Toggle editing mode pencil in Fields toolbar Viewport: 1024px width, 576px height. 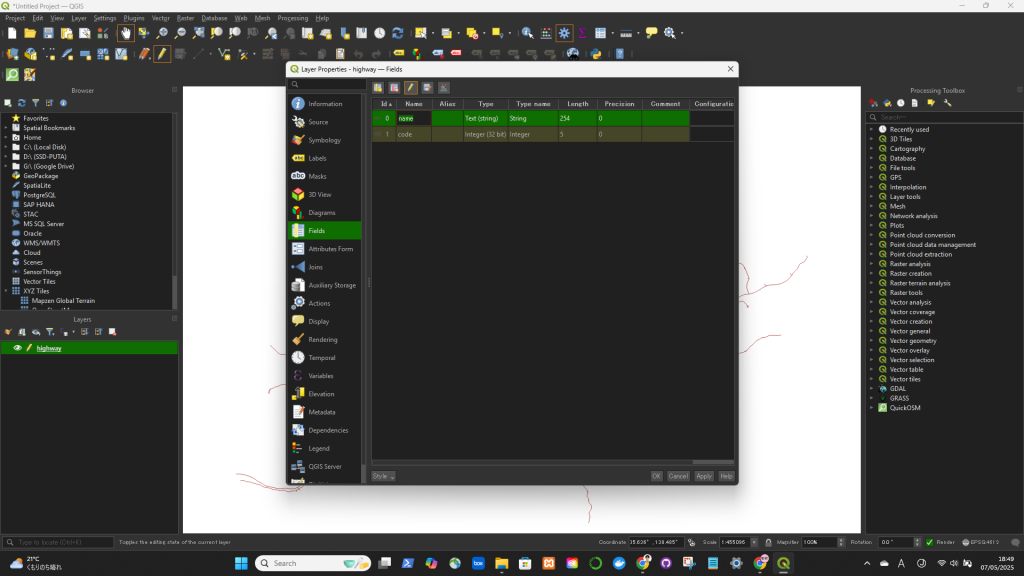[x=411, y=88]
